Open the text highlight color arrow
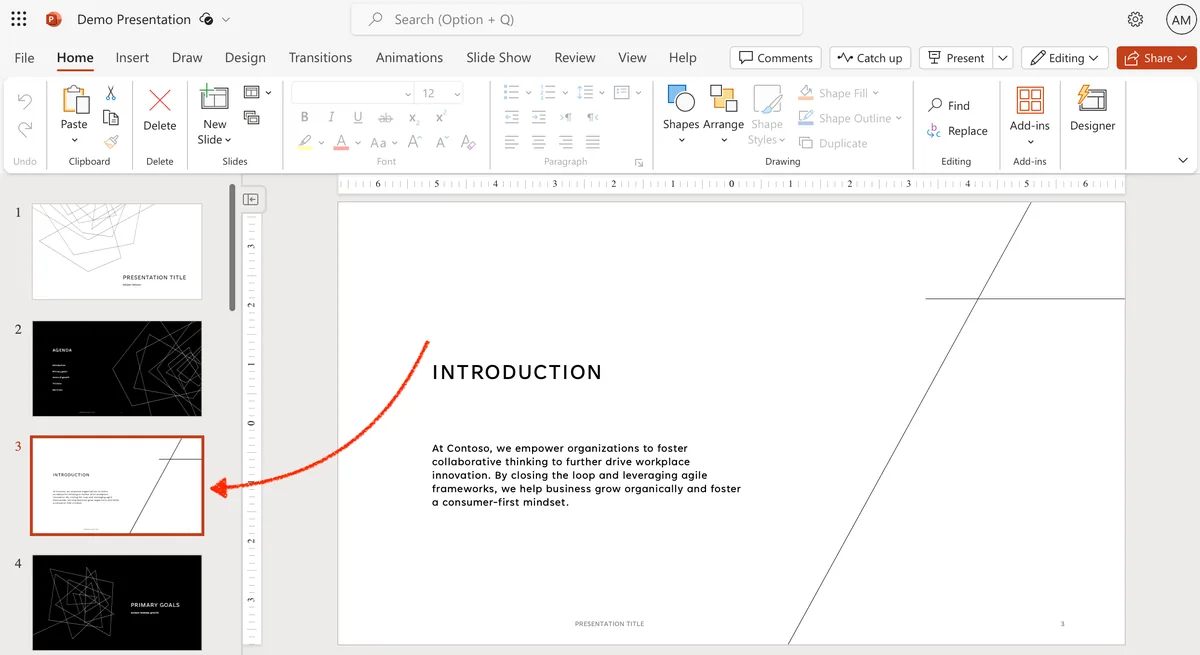 tap(321, 143)
